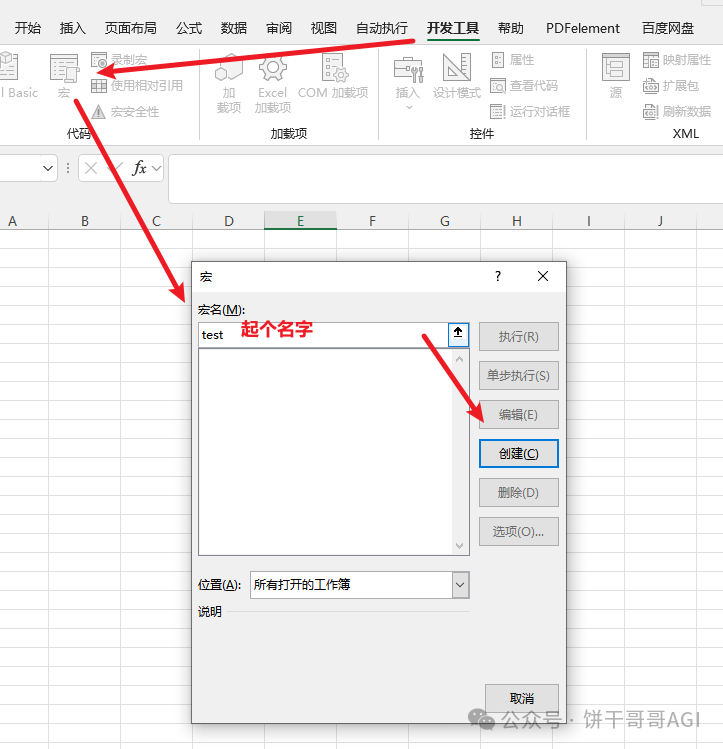Viewport: 723px width, 749px height.
Task: Toggle 使用相对引用 relative reference
Action: click(137, 86)
